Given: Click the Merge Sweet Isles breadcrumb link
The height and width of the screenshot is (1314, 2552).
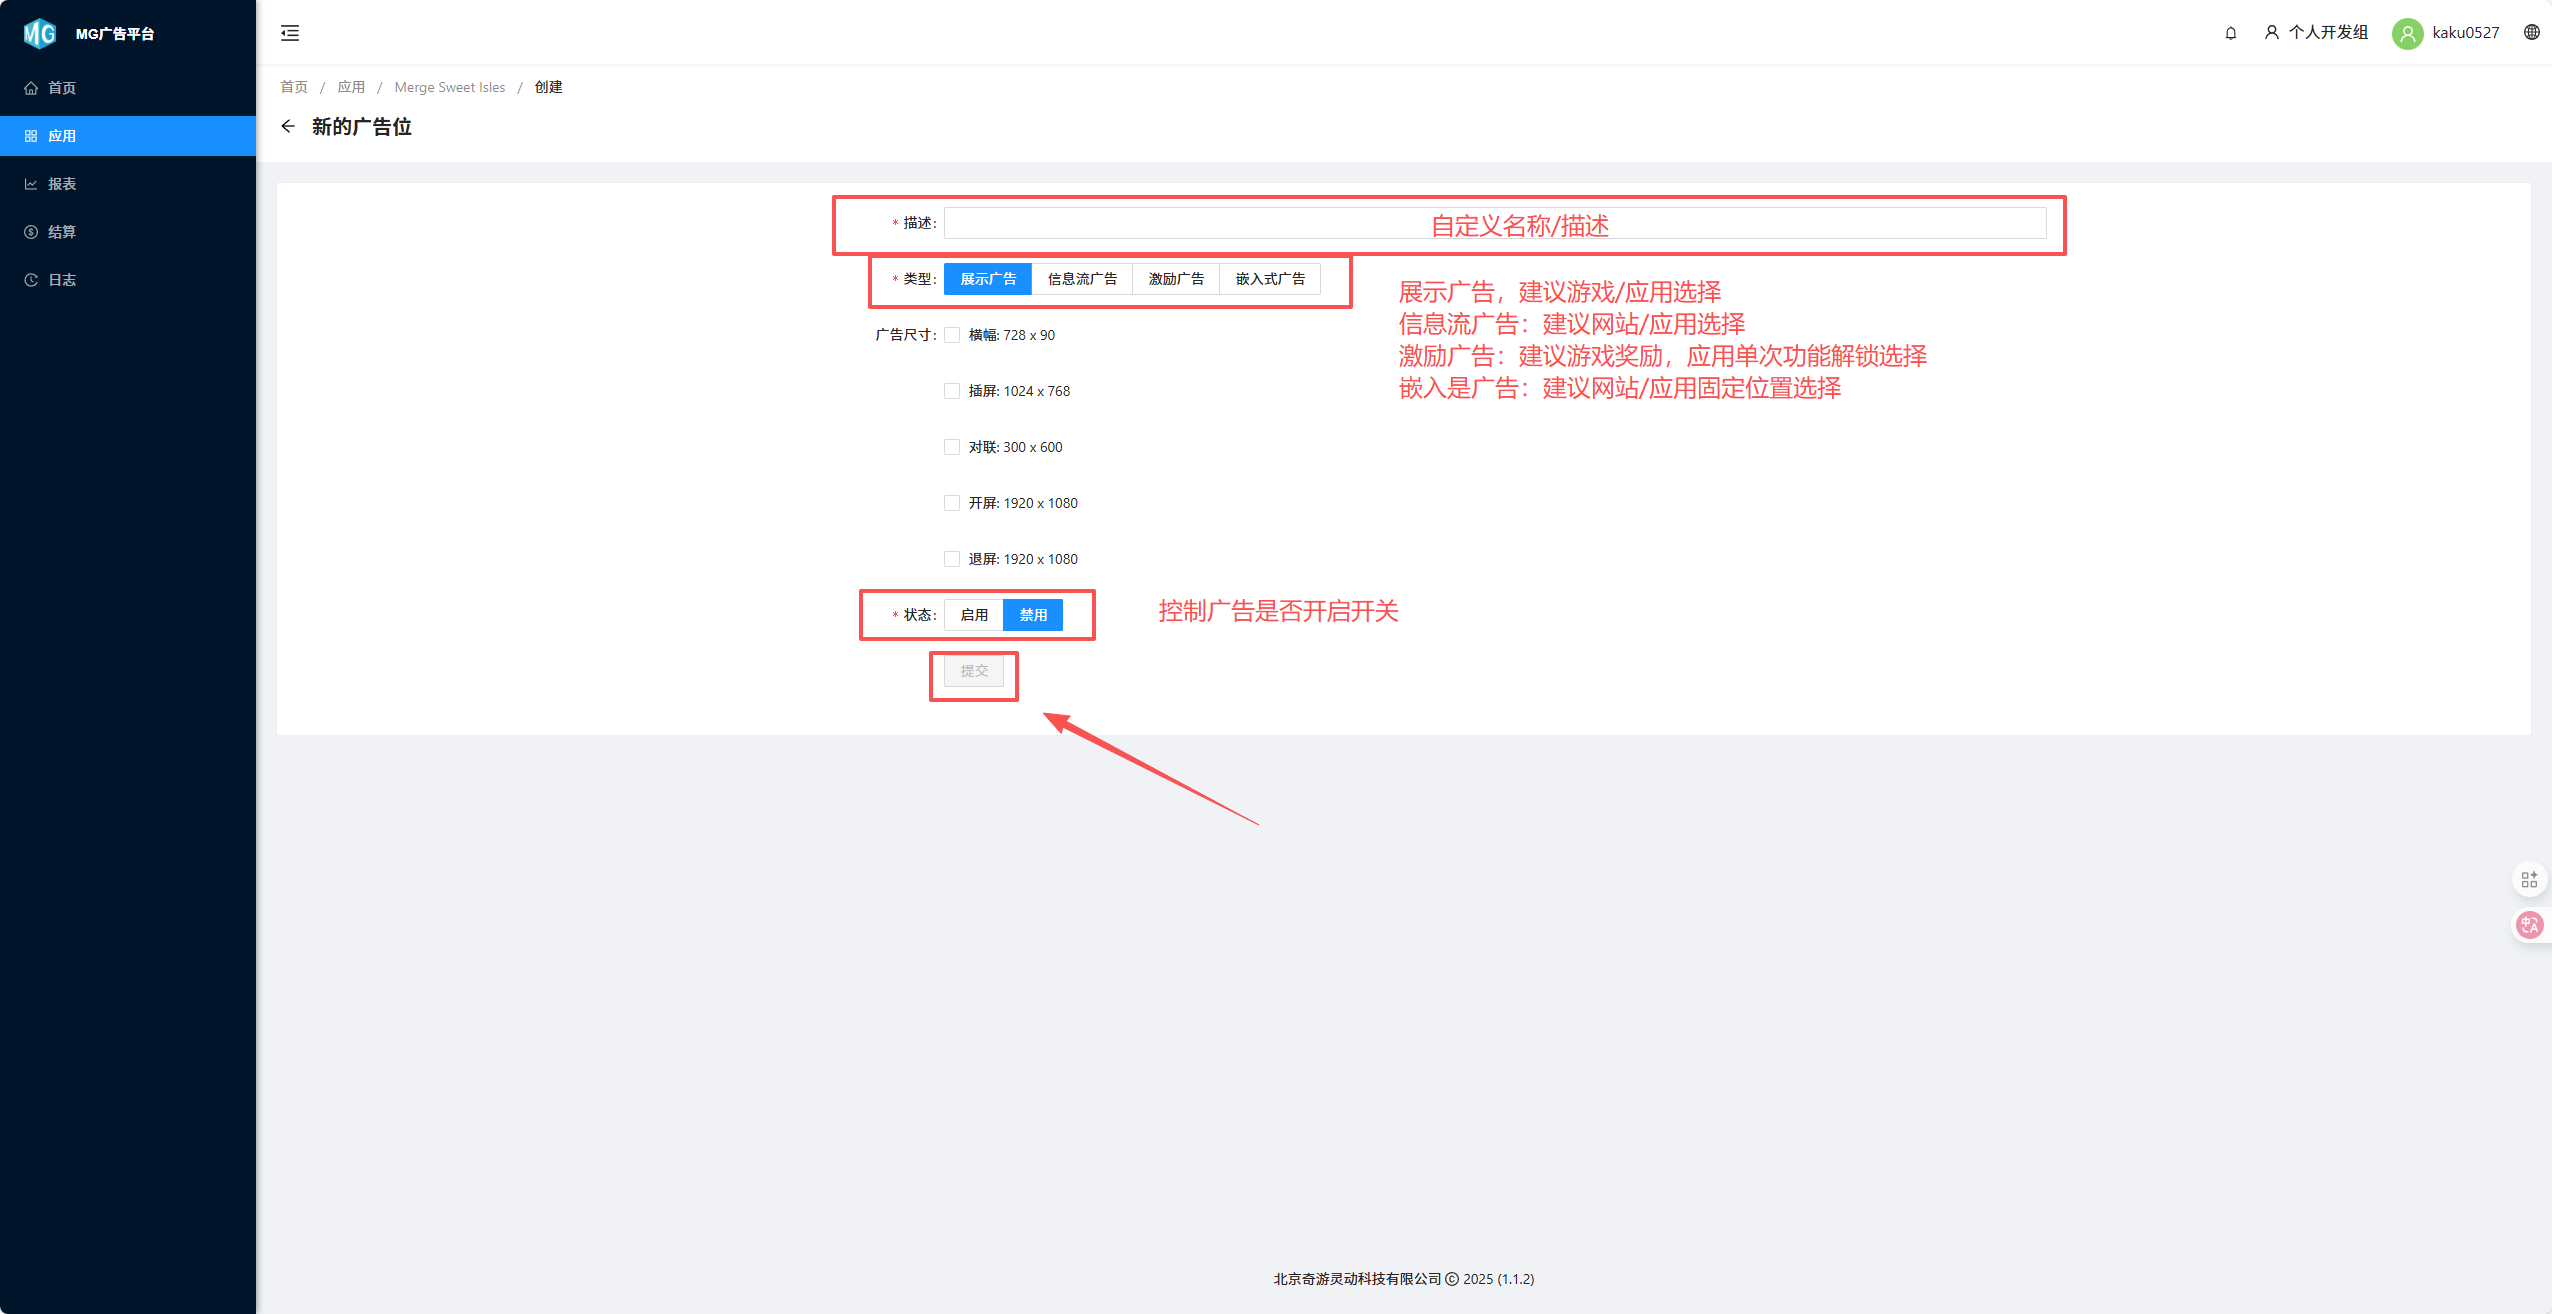Looking at the screenshot, I should (x=449, y=87).
